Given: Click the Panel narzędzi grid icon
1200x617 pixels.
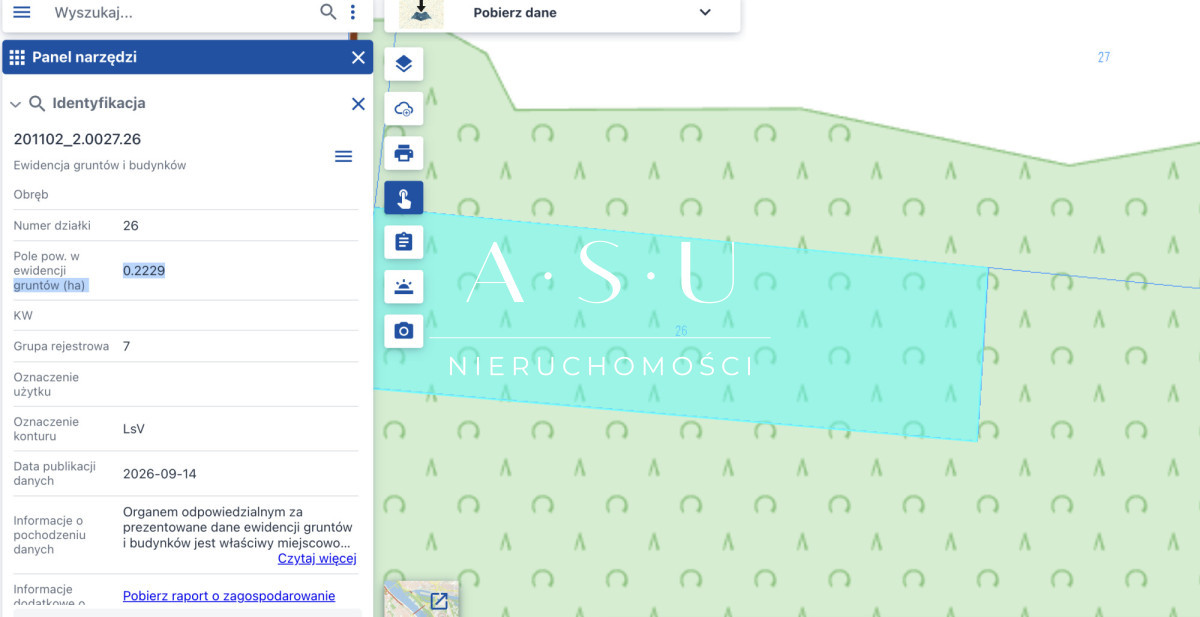Looking at the screenshot, I should [x=17, y=57].
